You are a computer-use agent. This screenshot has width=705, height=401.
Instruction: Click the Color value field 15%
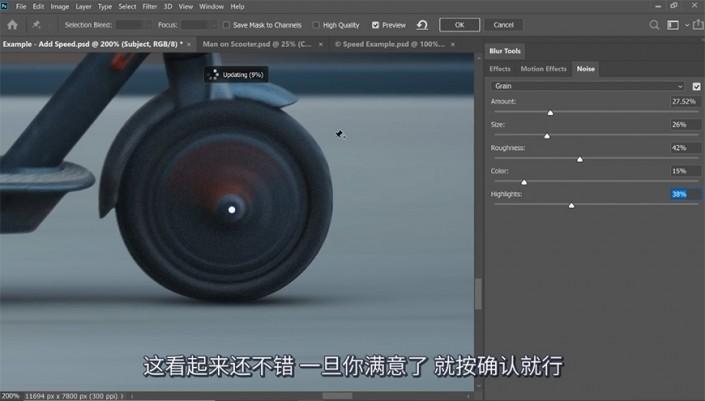685,171
